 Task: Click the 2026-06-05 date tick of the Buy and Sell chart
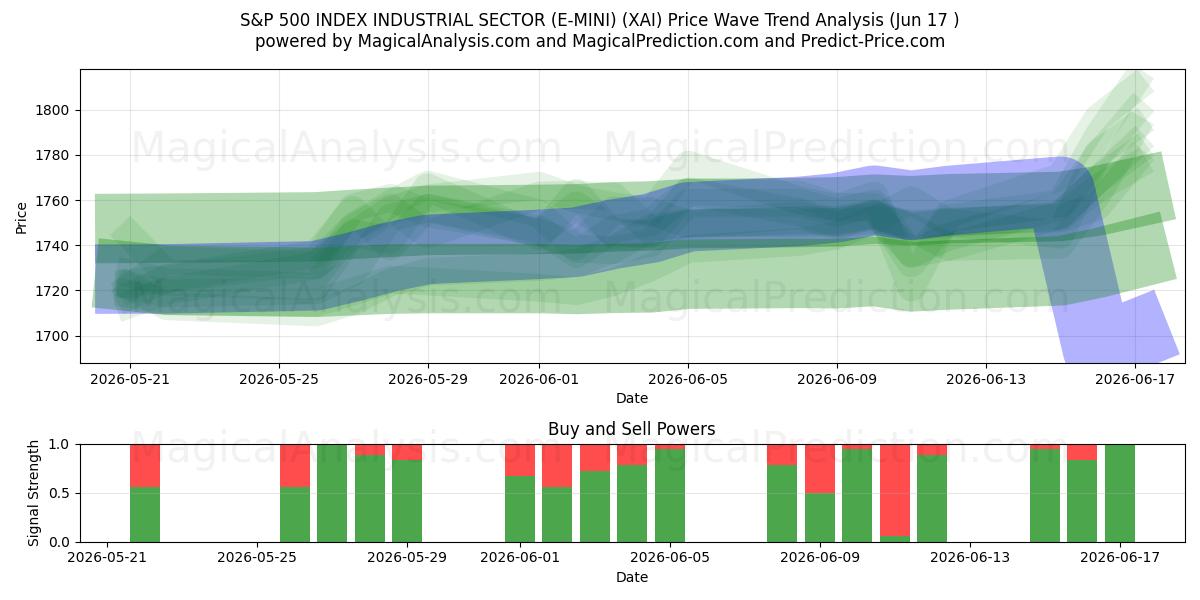[x=670, y=558]
